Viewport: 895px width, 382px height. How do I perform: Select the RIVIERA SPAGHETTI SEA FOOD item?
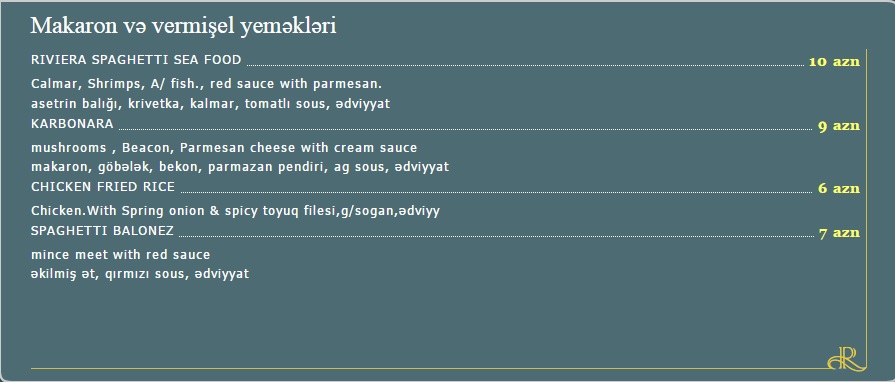point(136,60)
